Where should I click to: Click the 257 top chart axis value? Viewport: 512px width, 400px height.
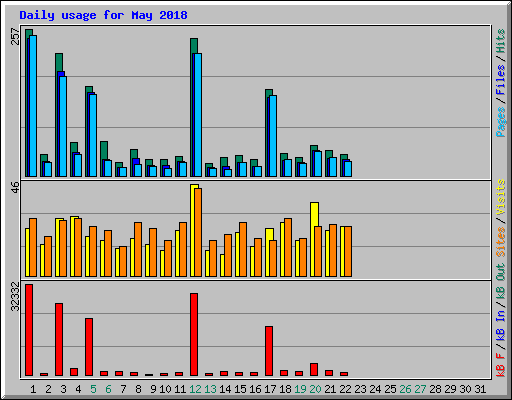point(15,36)
